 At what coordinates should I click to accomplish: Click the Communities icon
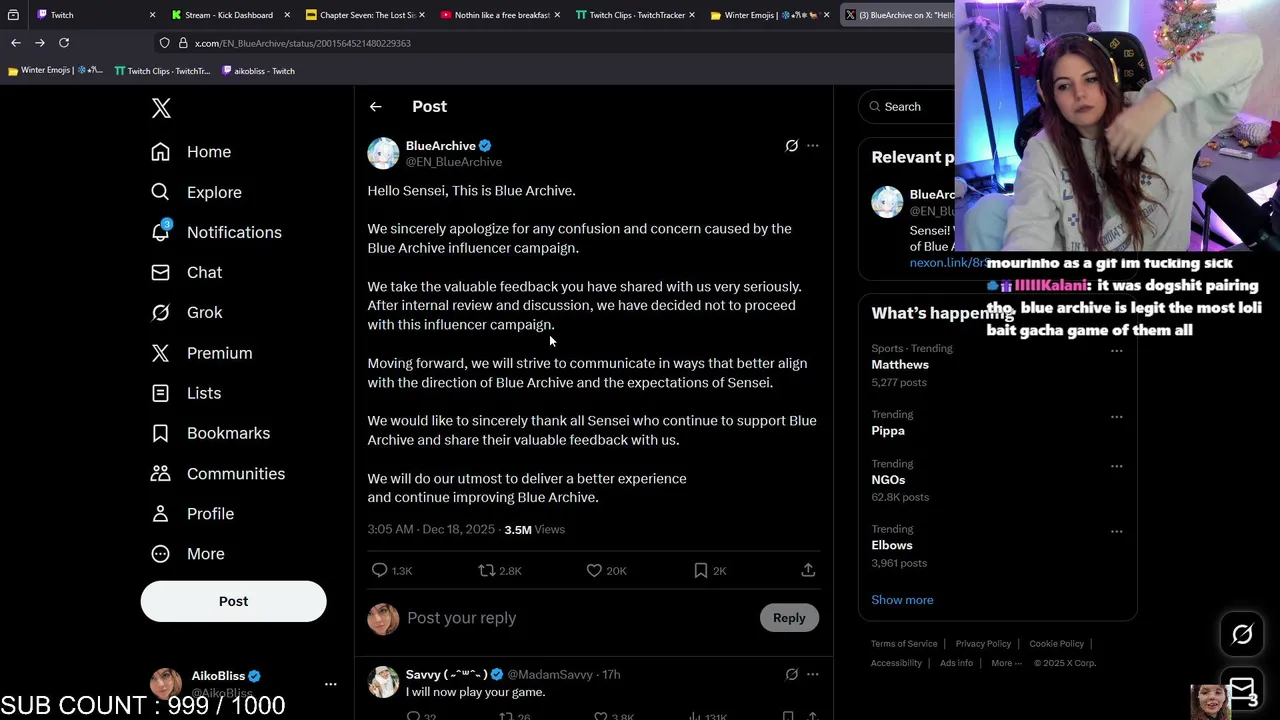tap(160, 473)
